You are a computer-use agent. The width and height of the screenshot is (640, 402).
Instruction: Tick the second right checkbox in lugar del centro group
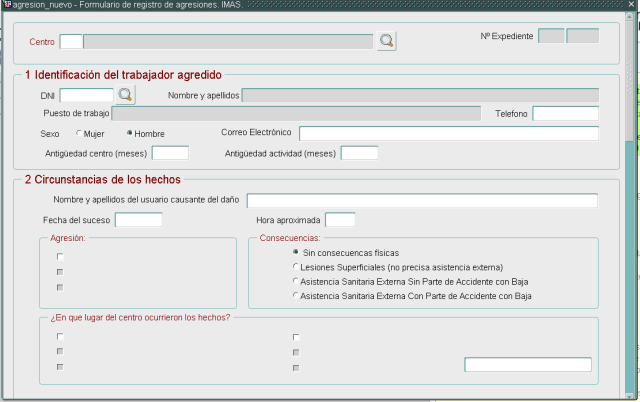[296, 352]
